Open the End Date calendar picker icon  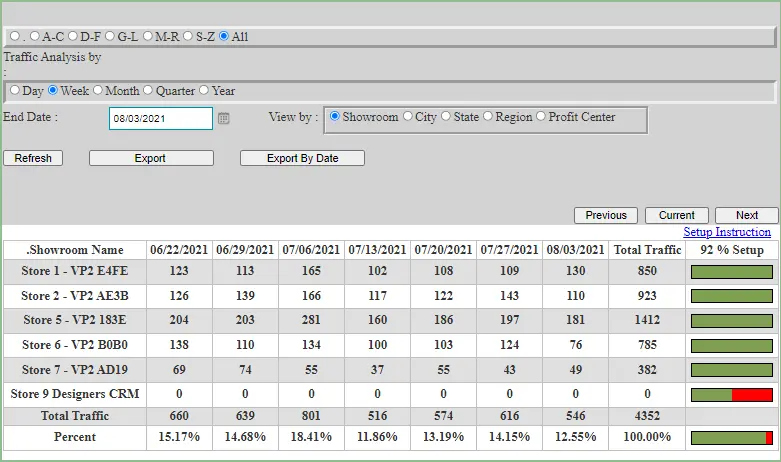pyautogui.click(x=224, y=118)
